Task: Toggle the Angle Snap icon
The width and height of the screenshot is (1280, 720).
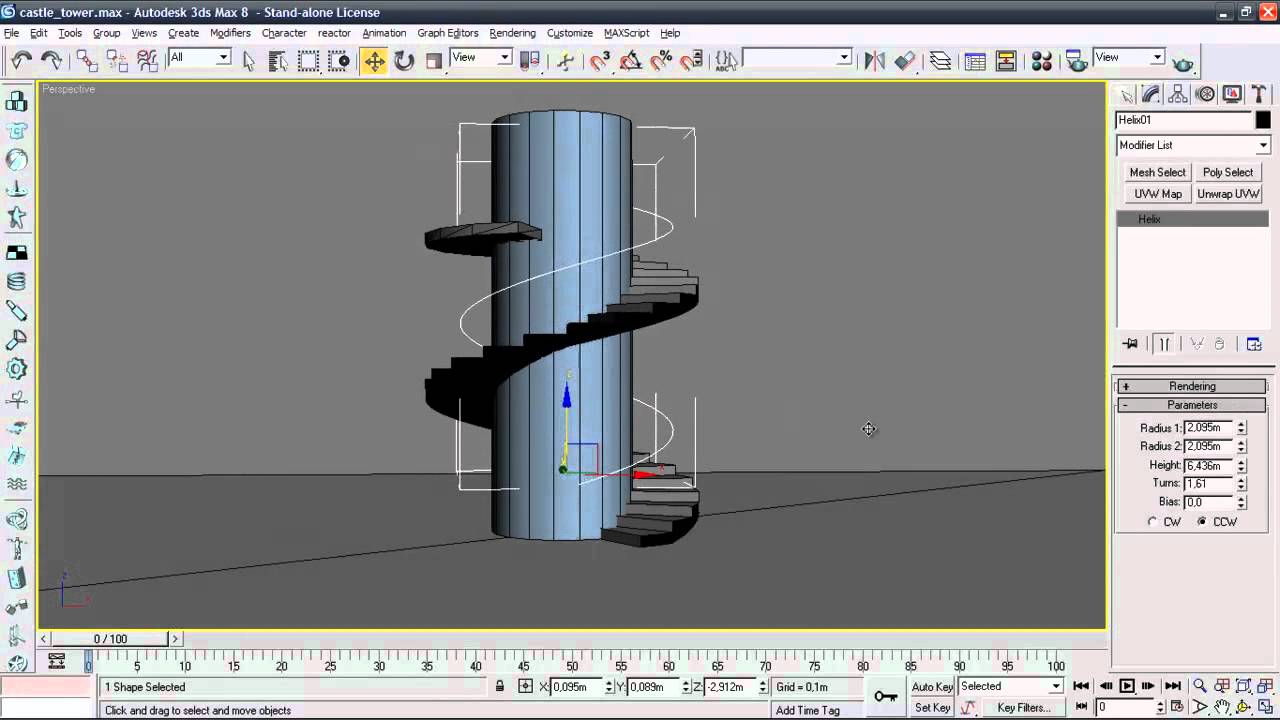Action: pyautogui.click(x=631, y=61)
